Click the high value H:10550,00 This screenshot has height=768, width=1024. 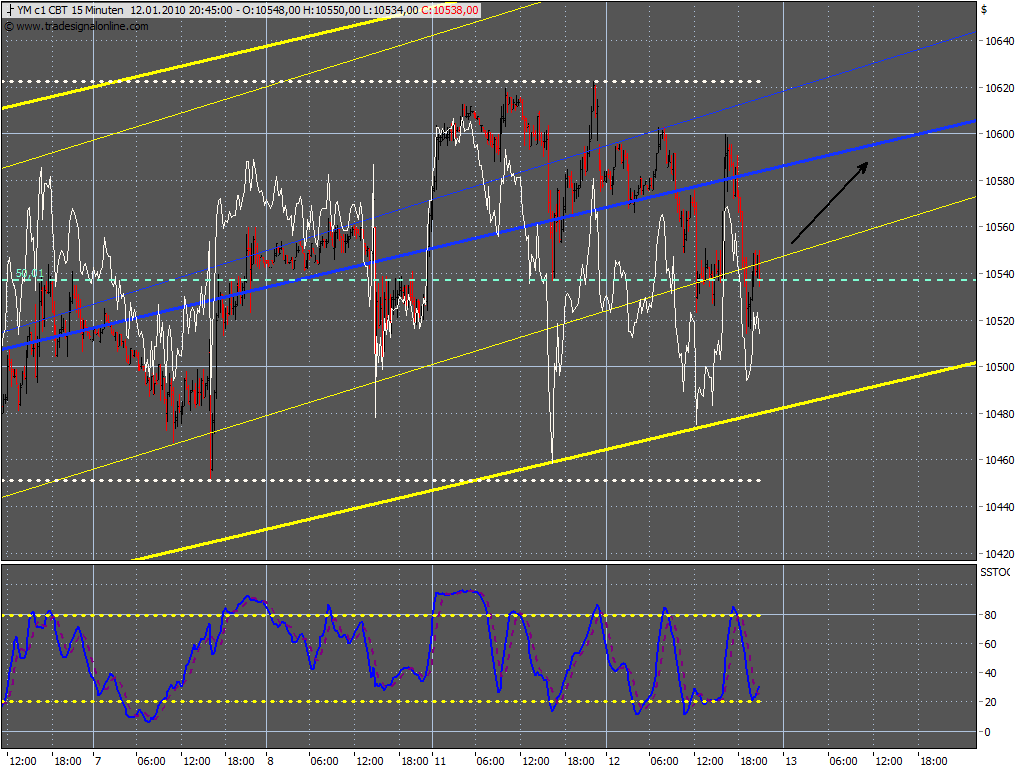click(332, 10)
